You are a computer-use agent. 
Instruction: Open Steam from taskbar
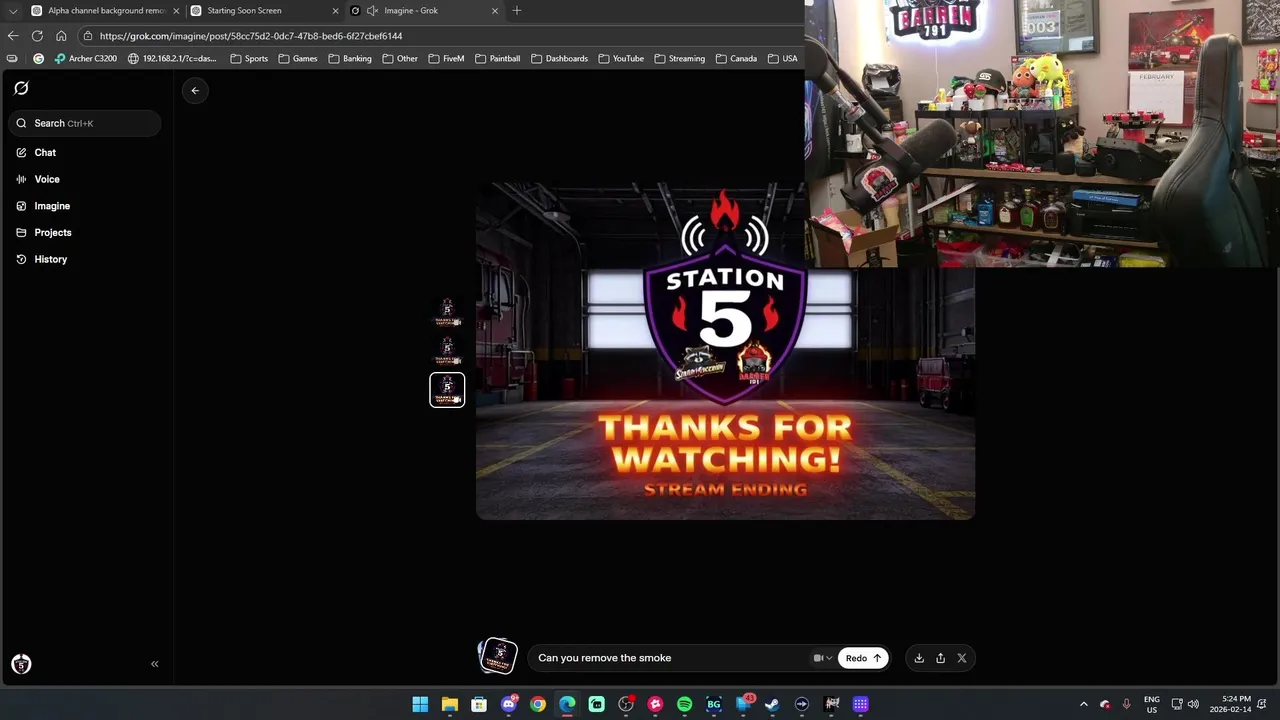(x=772, y=704)
